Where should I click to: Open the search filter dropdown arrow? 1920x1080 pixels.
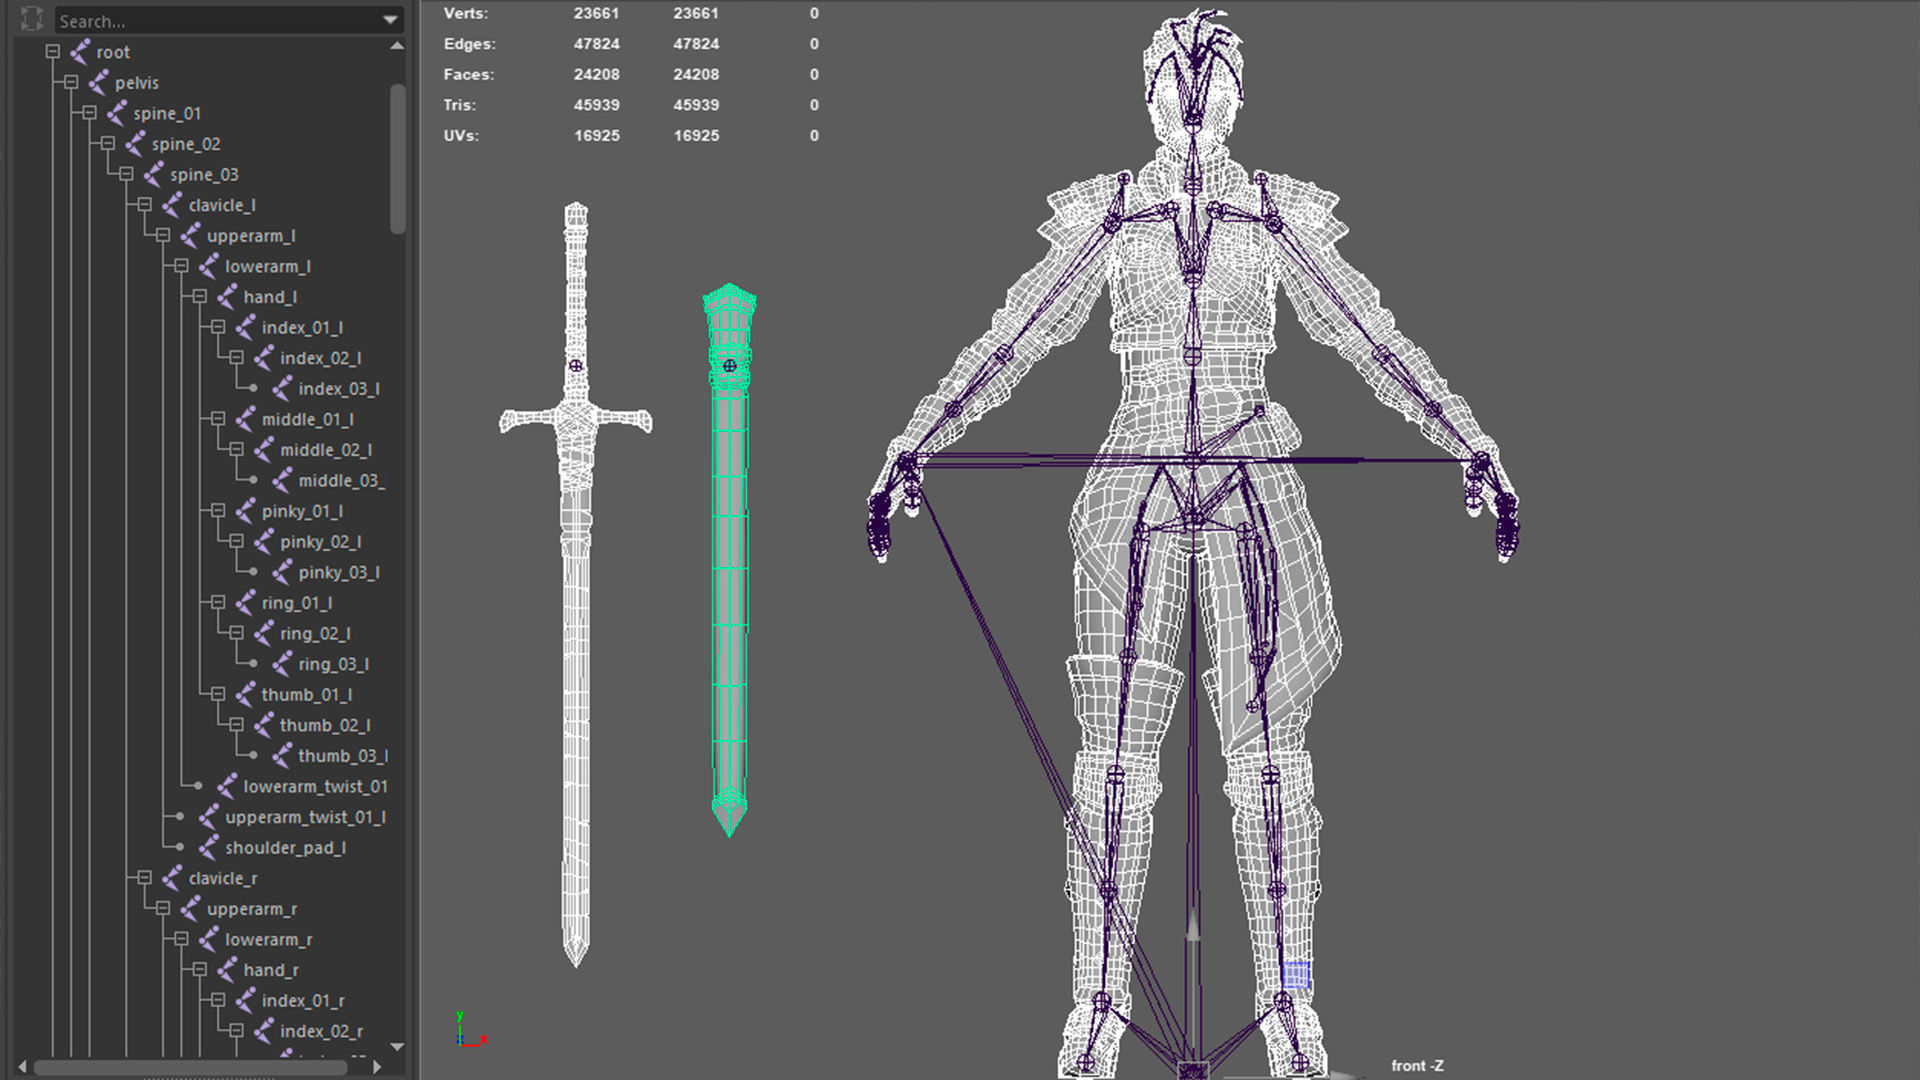pos(390,20)
